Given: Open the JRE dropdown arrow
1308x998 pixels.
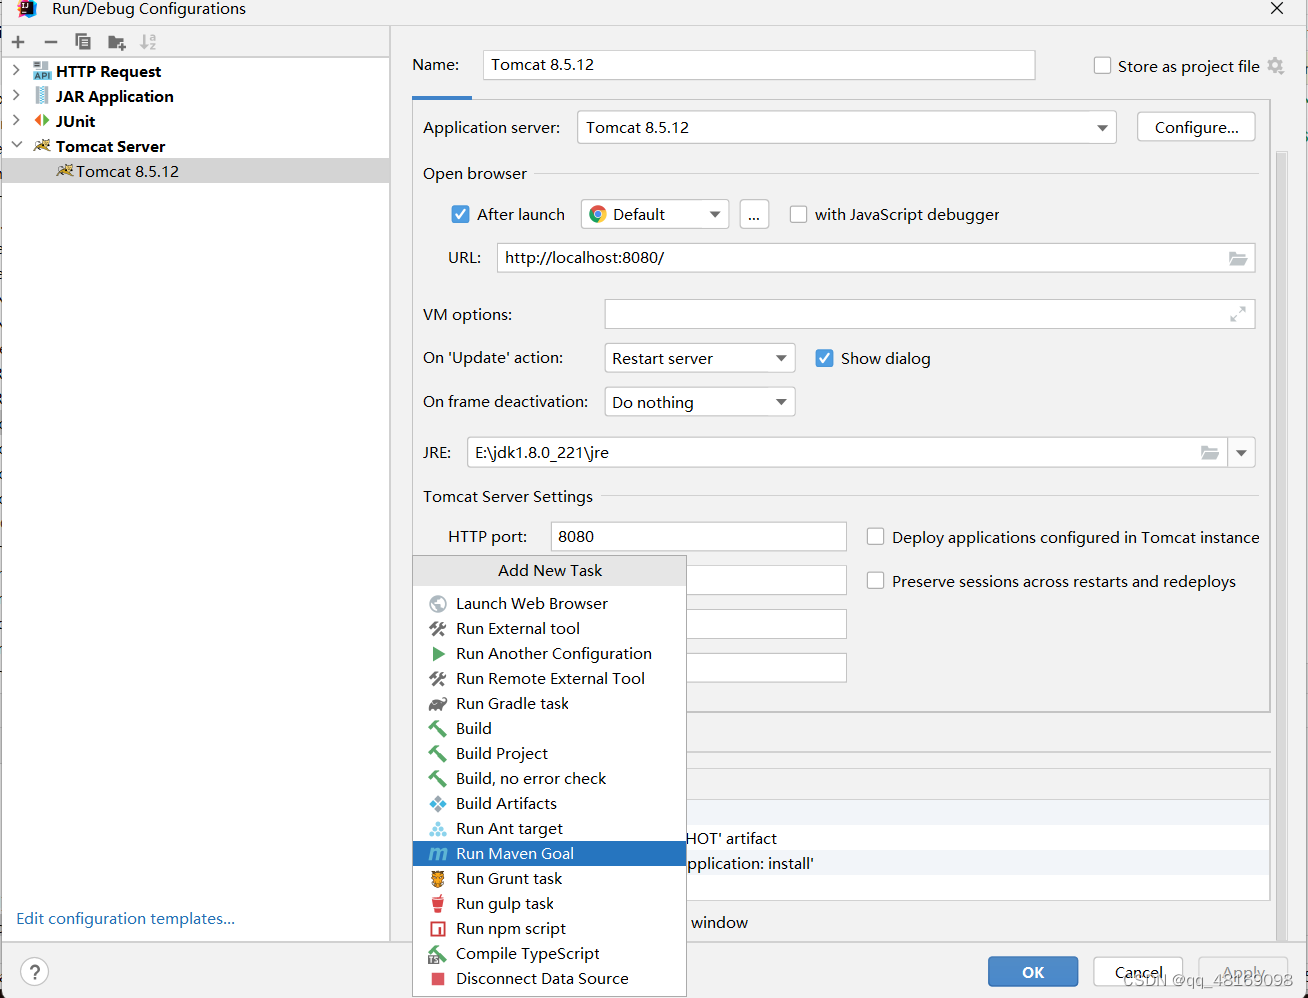Looking at the screenshot, I should (x=1241, y=453).
